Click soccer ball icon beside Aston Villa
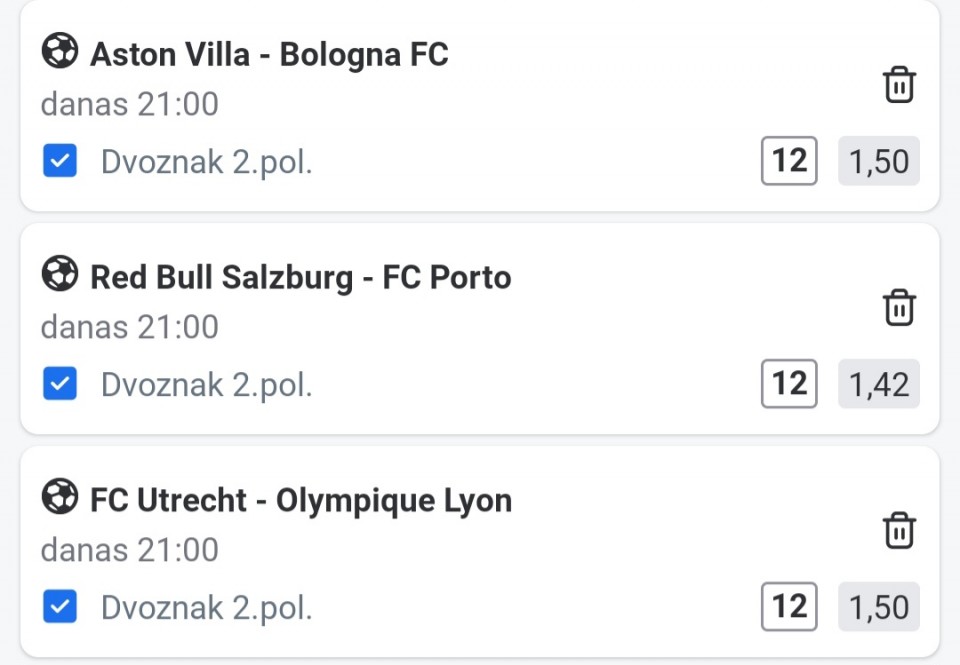The width and height of the screenshot is (960, 665). (60, 51)
